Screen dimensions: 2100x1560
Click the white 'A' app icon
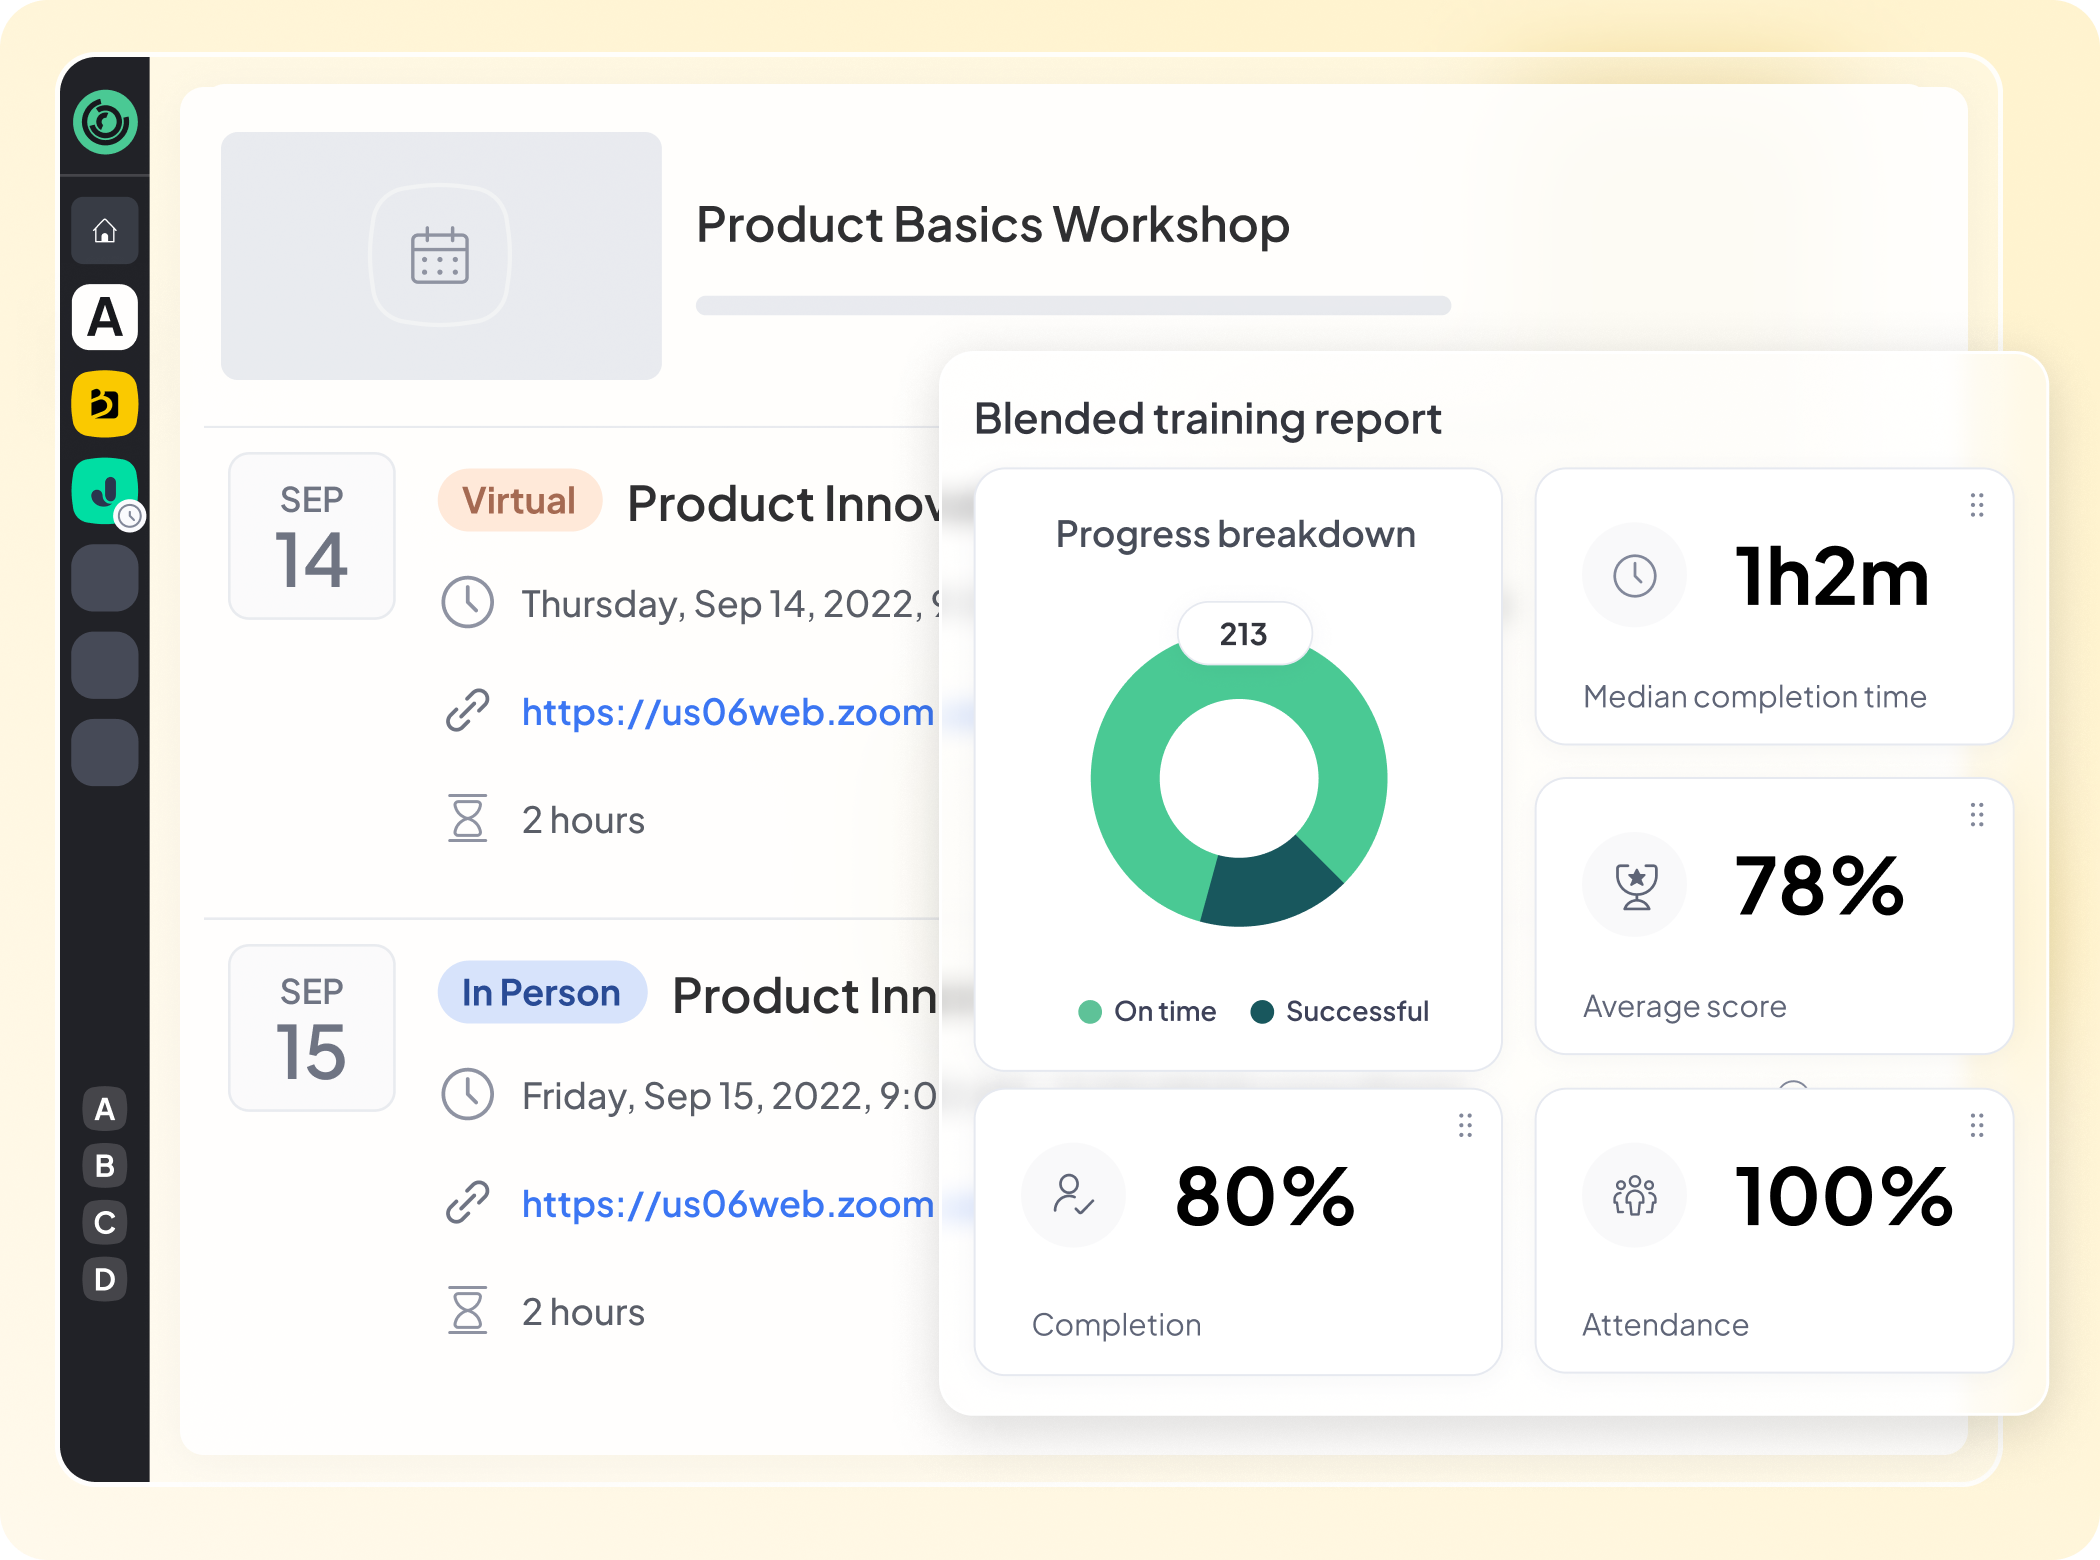[104, 319]
